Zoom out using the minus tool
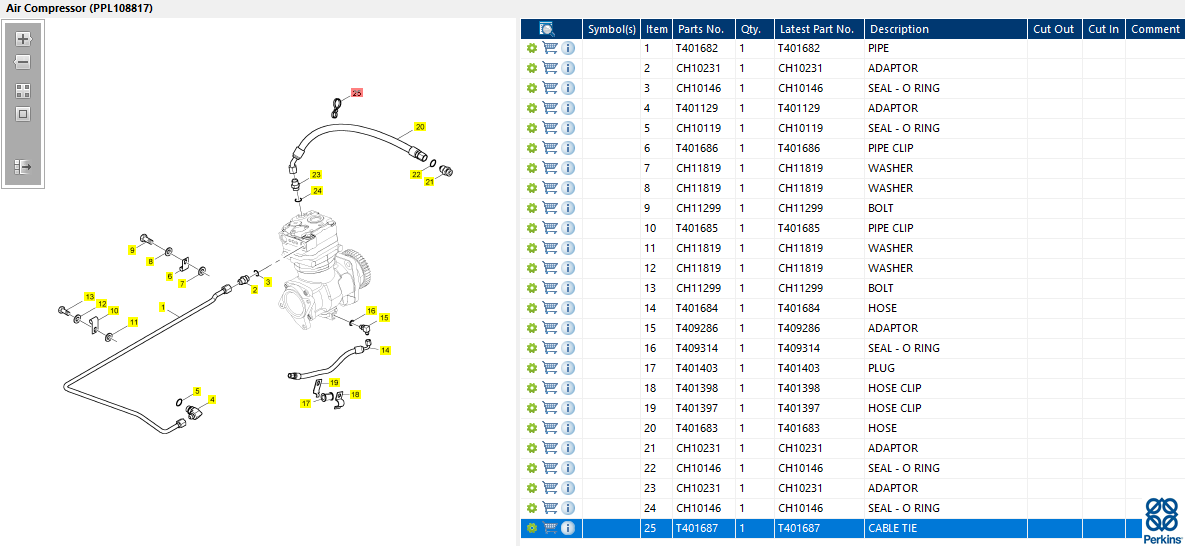Image resolution: width=1185 pixels, height=546 pixels. (x=23, y=62)
